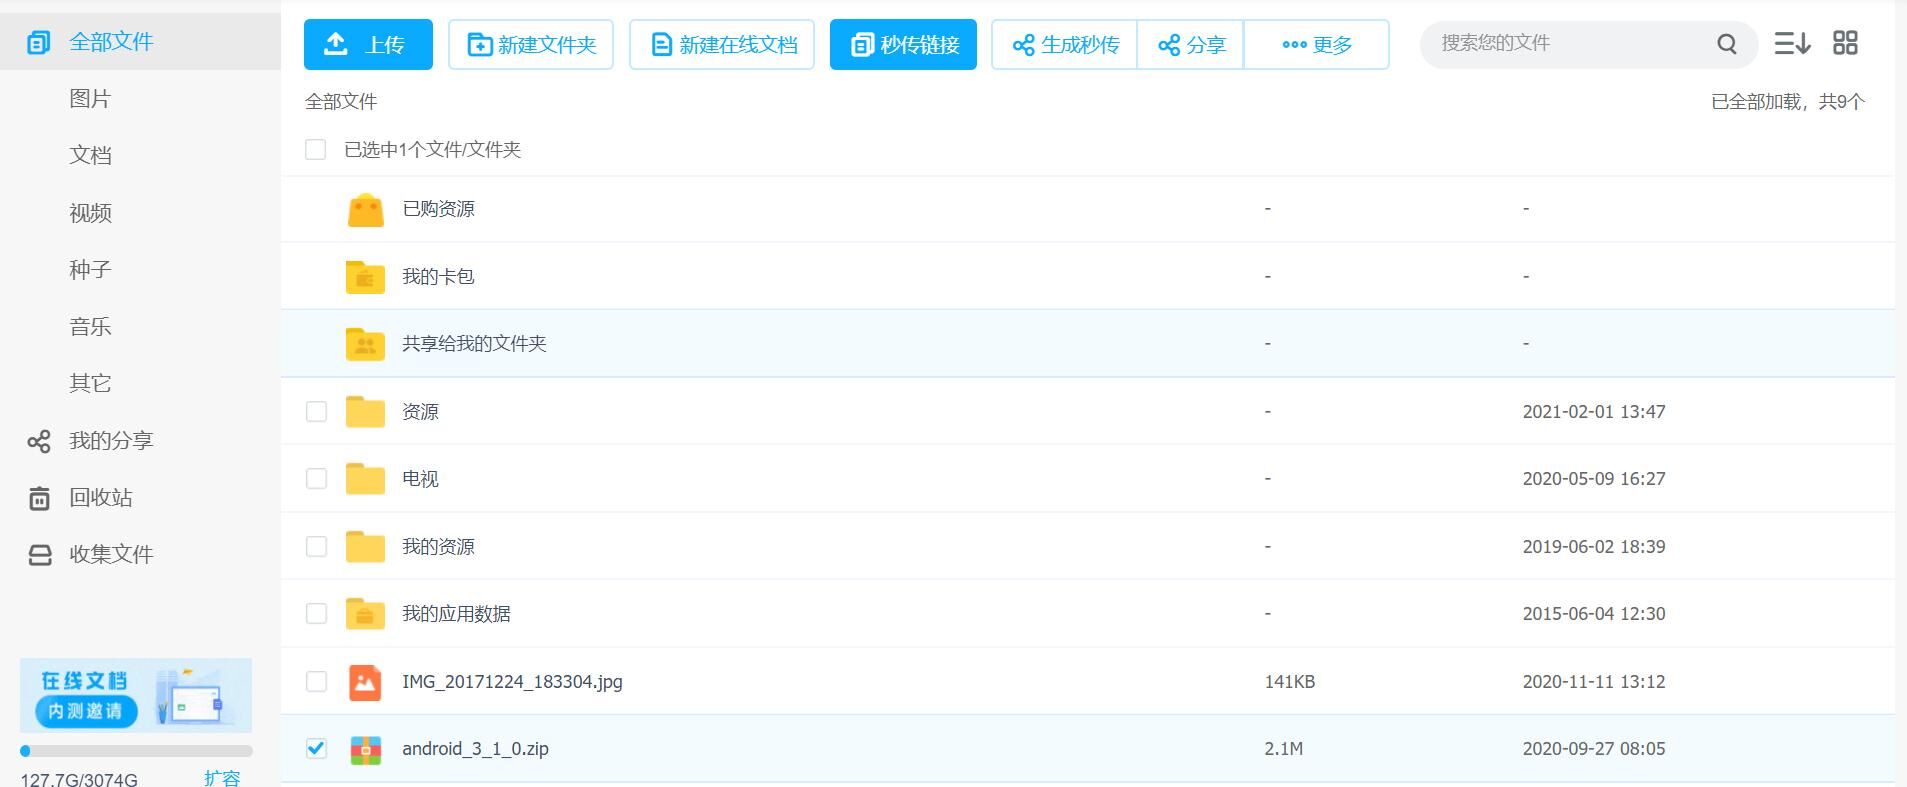Toggle the select-all files checkbox
Image resolution: width=1907 pixels, height=787 pixels.
click(x=316, y=150)
